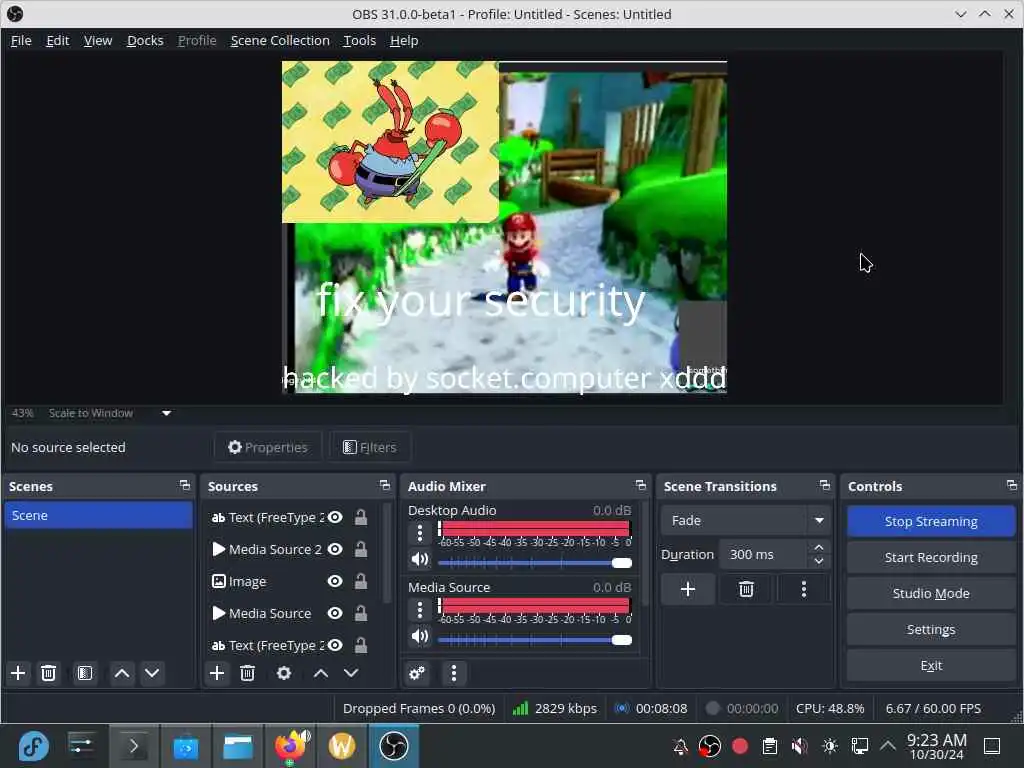Click Filters button below preview
Image resolution: width=1024 pixels, height=768 pixels.
pos(370,447)
